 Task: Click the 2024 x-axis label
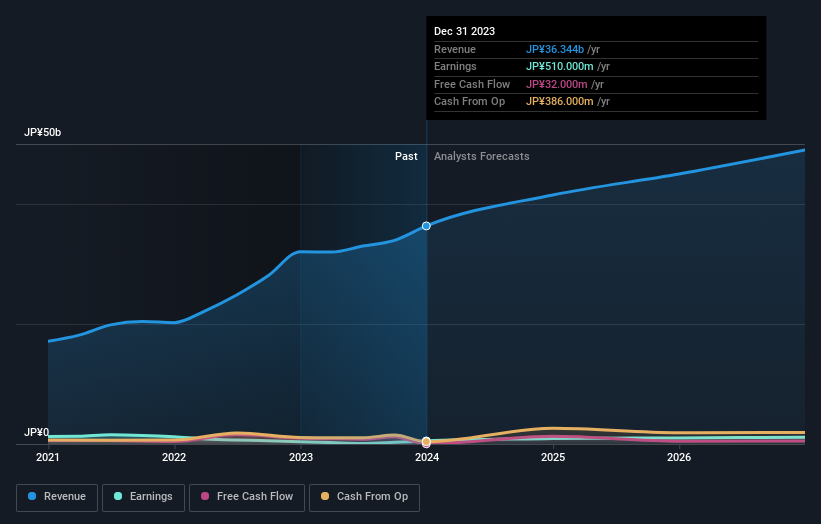click(x=427, y=458)
